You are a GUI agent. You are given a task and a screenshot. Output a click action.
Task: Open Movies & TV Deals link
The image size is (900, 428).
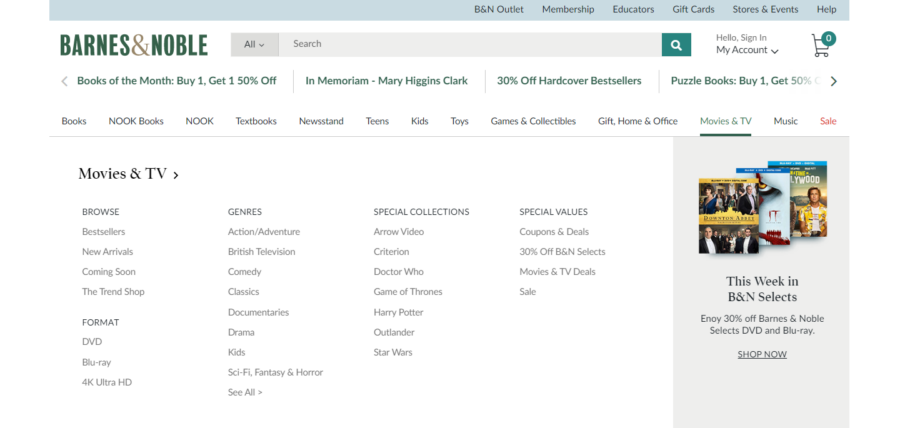pos(557,272)
